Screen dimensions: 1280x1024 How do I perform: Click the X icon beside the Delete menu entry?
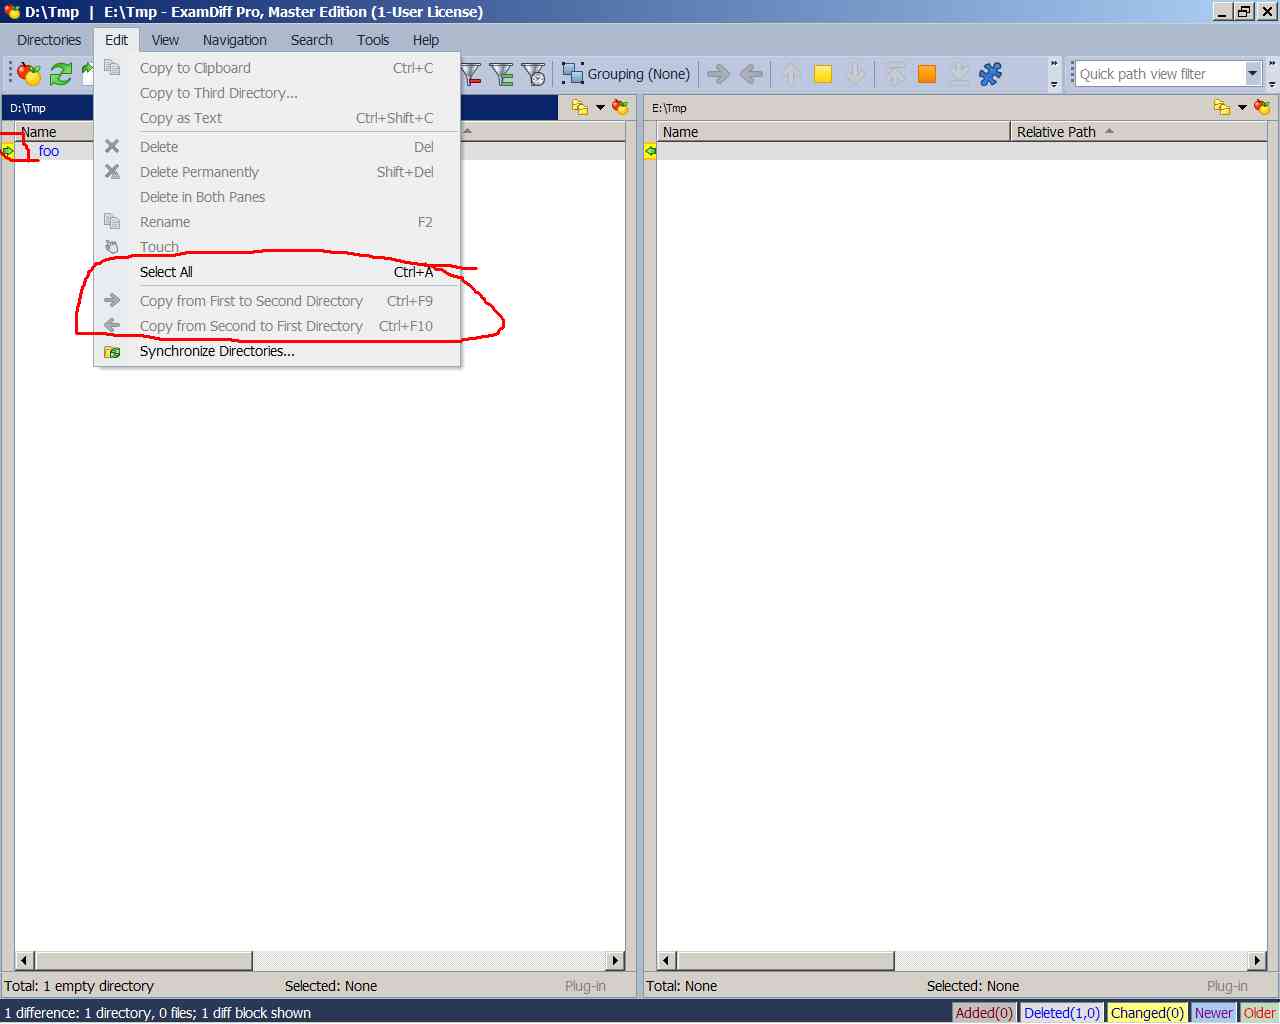[x=112, y=146]
